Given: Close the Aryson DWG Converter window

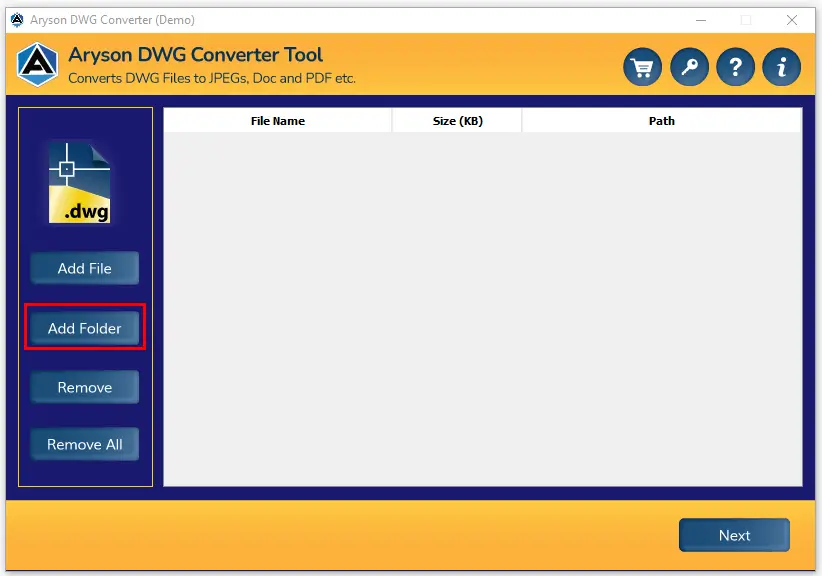Looking at the screenshot, I should [x=792, y=20].
